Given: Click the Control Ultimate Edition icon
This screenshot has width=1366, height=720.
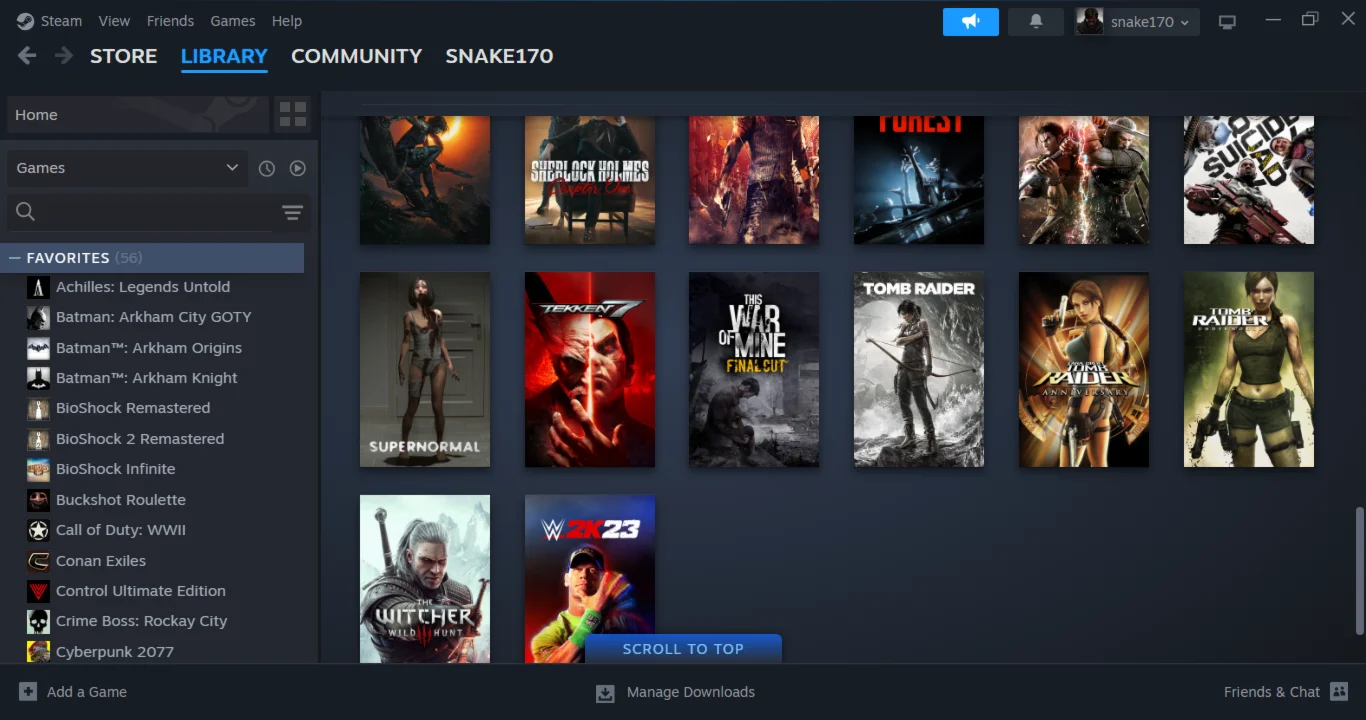Looking at the screenshot, I should 38,591.
